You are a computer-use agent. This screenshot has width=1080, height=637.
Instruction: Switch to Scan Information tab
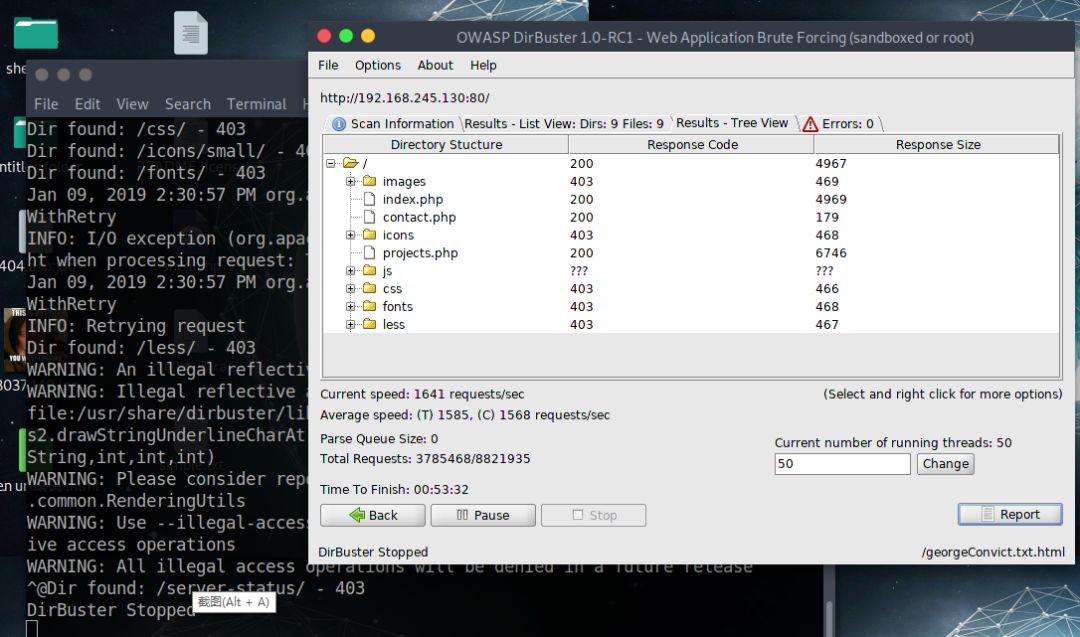[x=393, y=124]
